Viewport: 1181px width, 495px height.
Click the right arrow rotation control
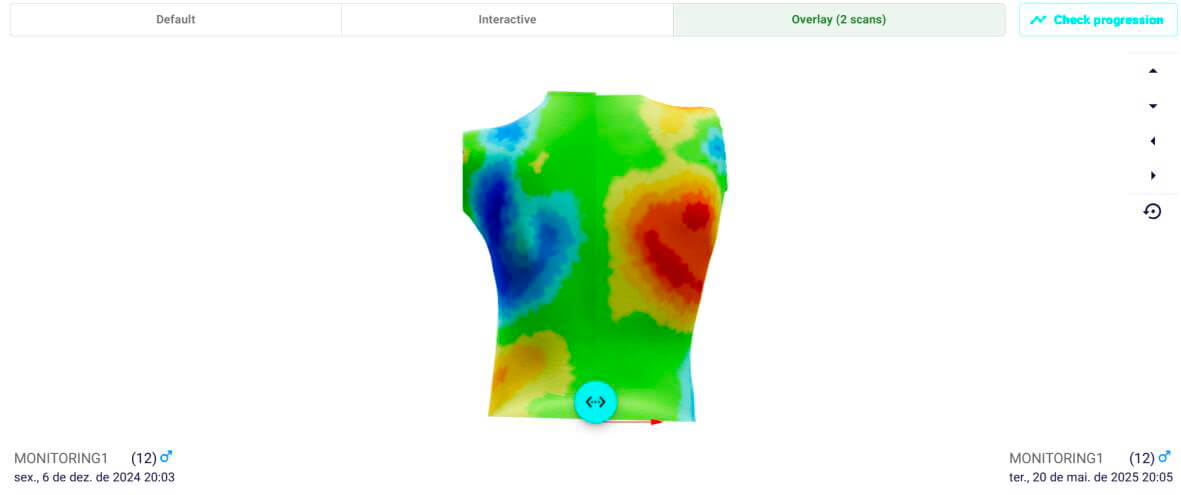pos(1153,176)
